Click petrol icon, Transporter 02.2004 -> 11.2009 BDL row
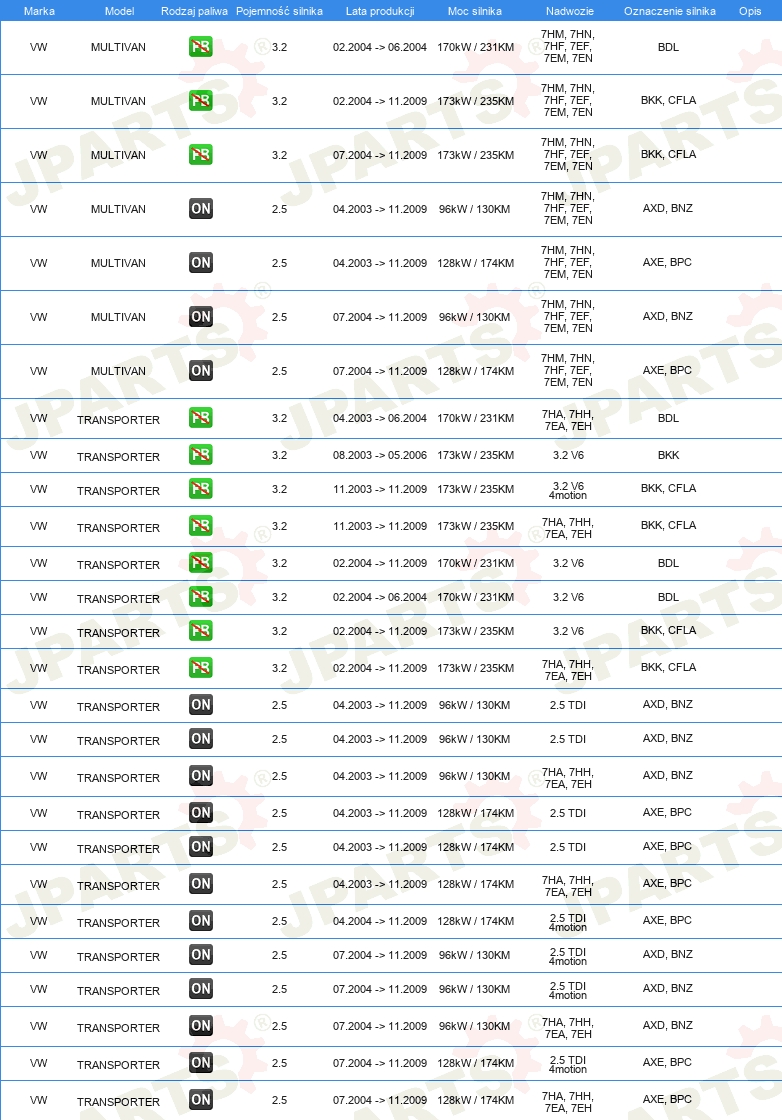This screenshot has width=782, height=1120. (x=201, y=563)
